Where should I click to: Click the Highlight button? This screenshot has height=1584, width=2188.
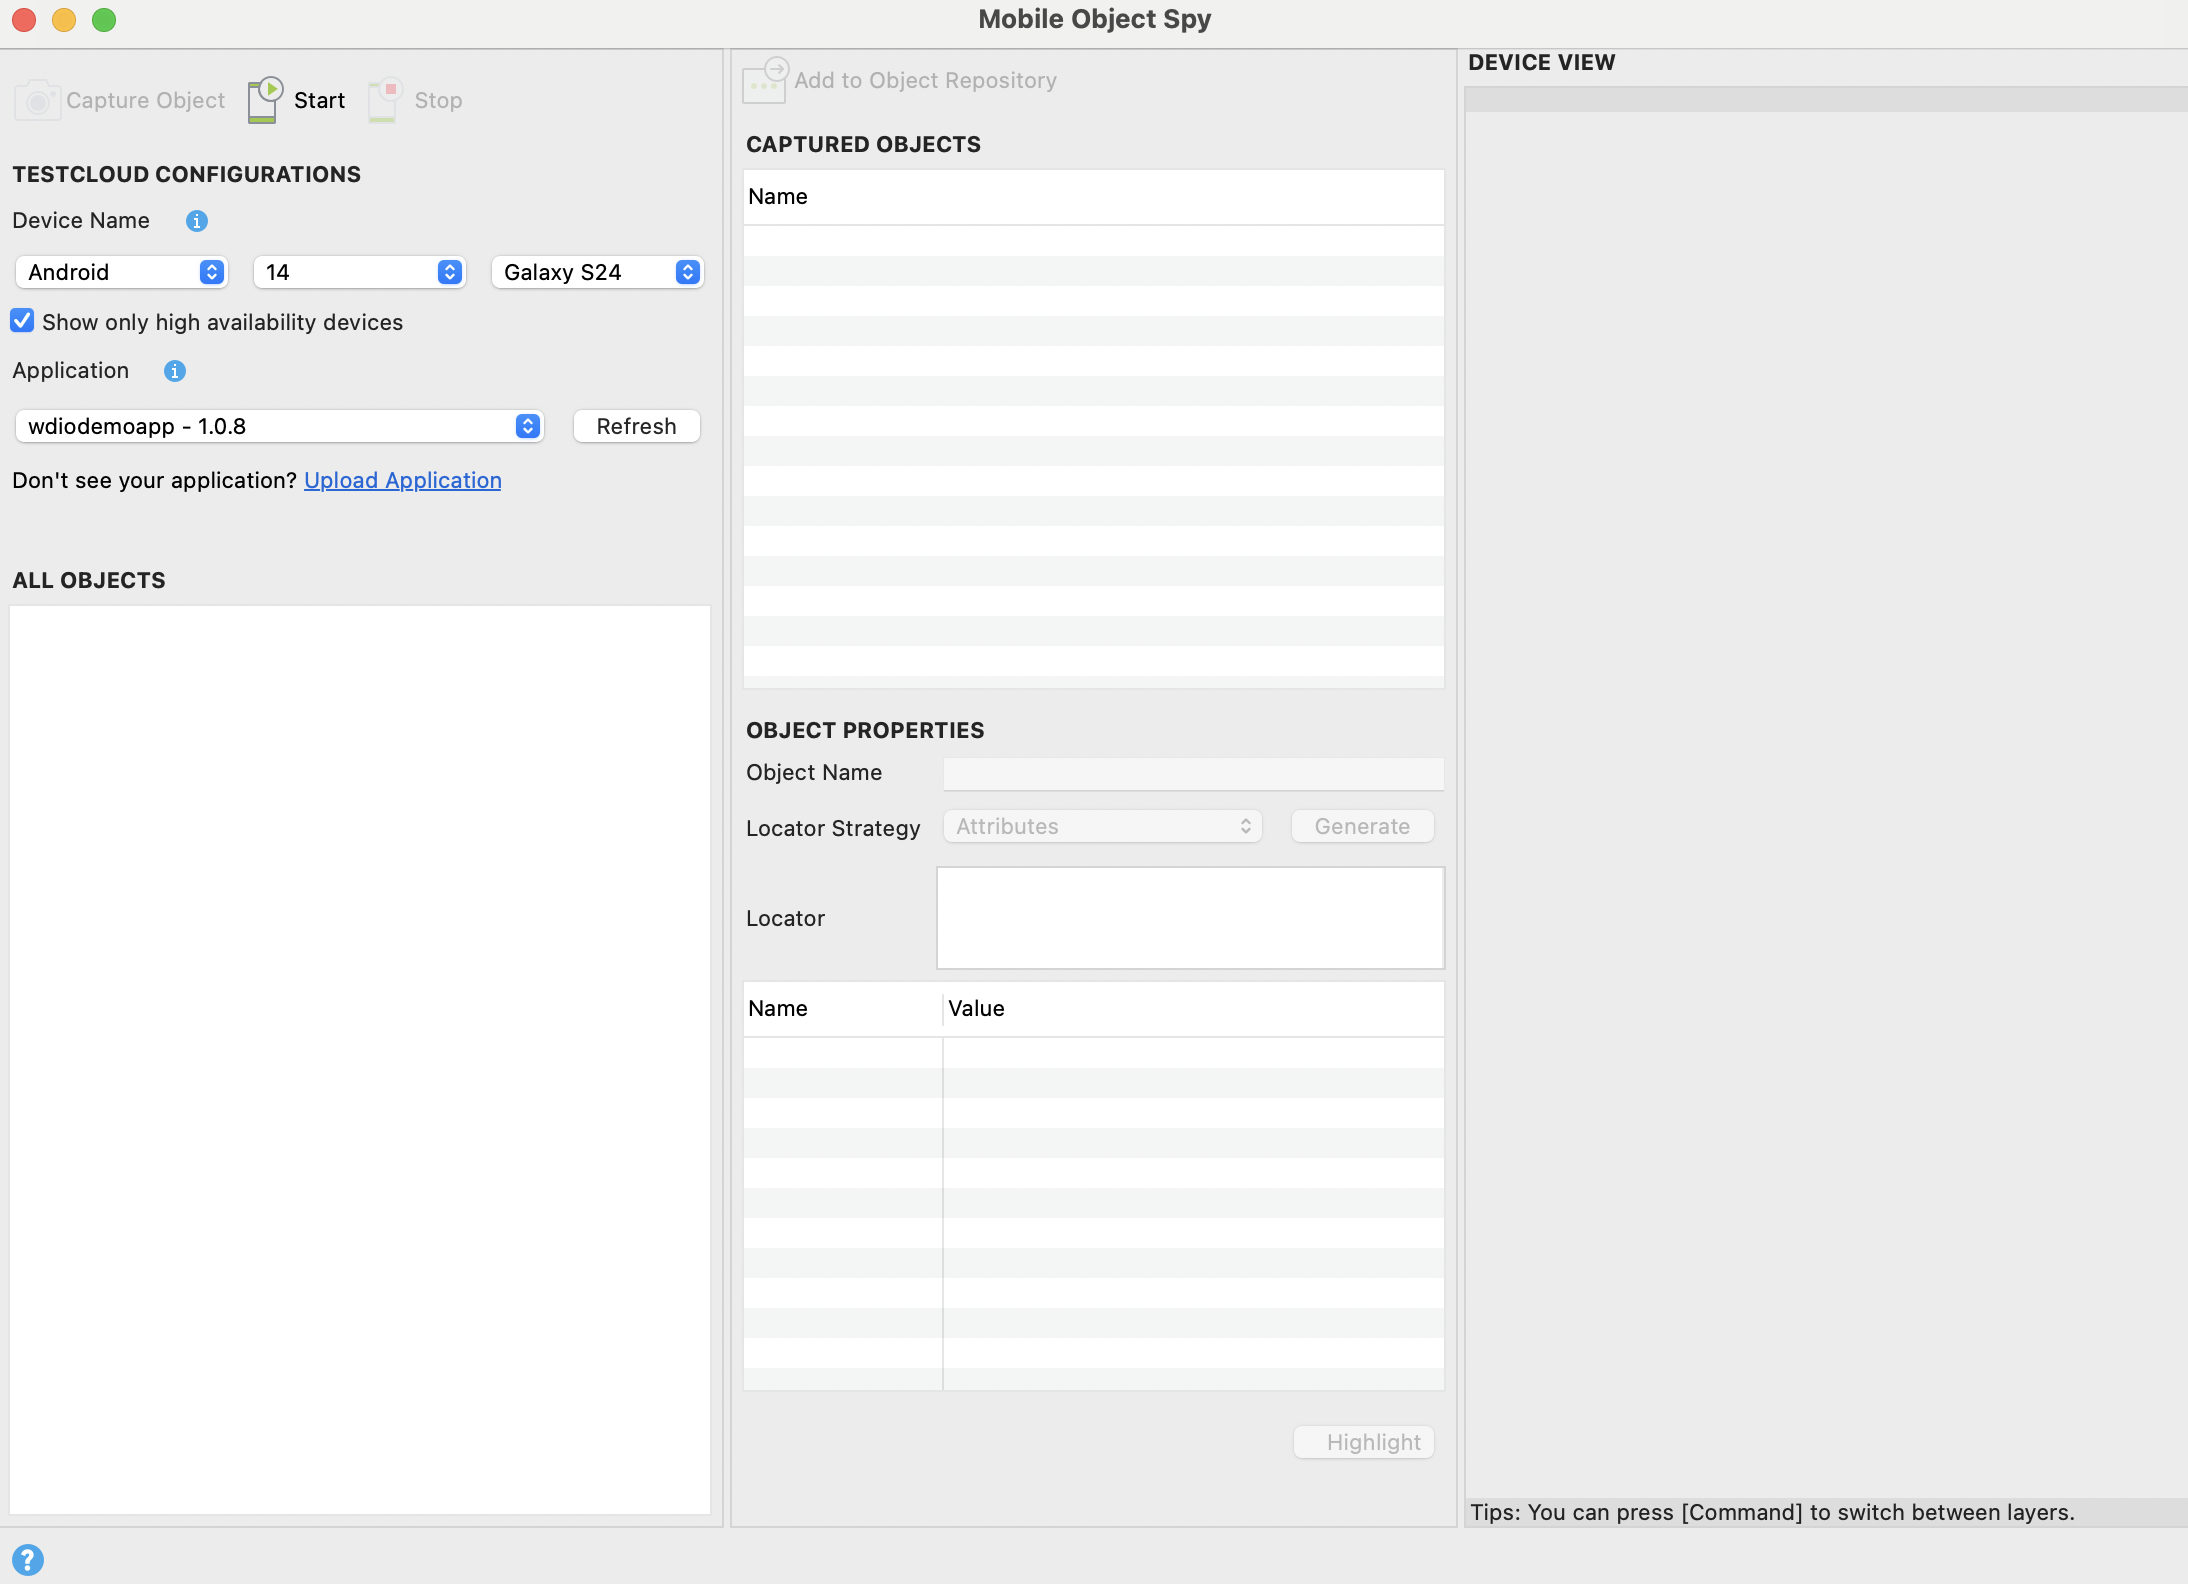point(1363,1442)
